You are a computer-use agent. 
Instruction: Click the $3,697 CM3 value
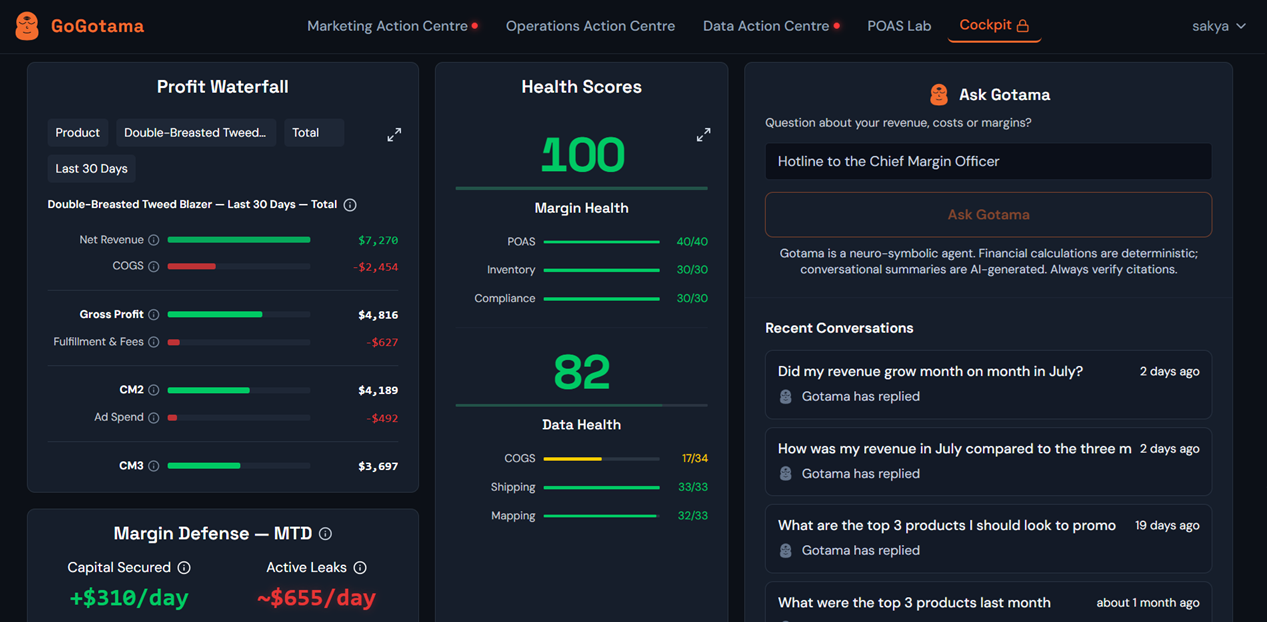pyautogui.click(x=378, y=466)
